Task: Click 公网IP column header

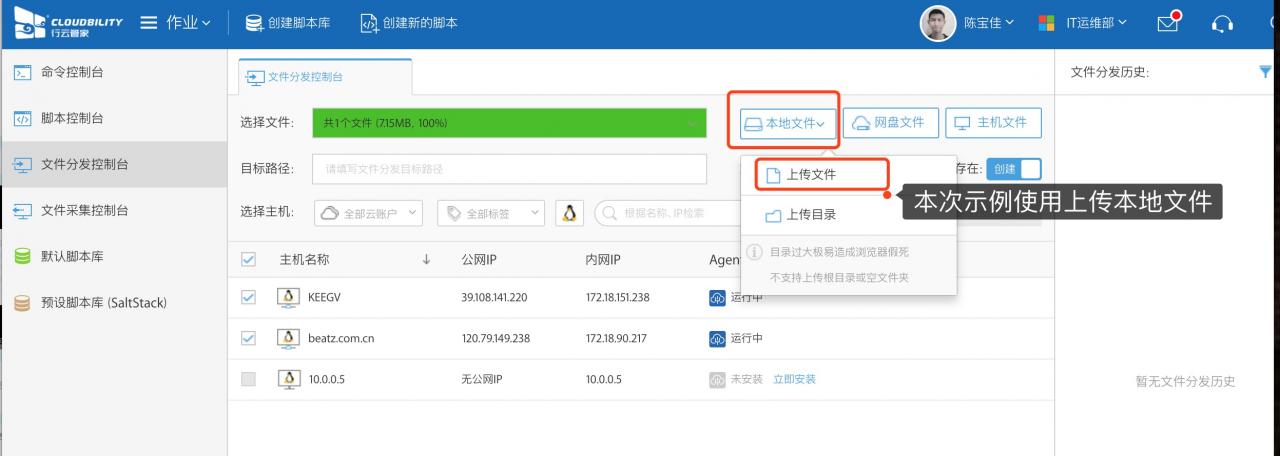Action: (x=479, y=260)
